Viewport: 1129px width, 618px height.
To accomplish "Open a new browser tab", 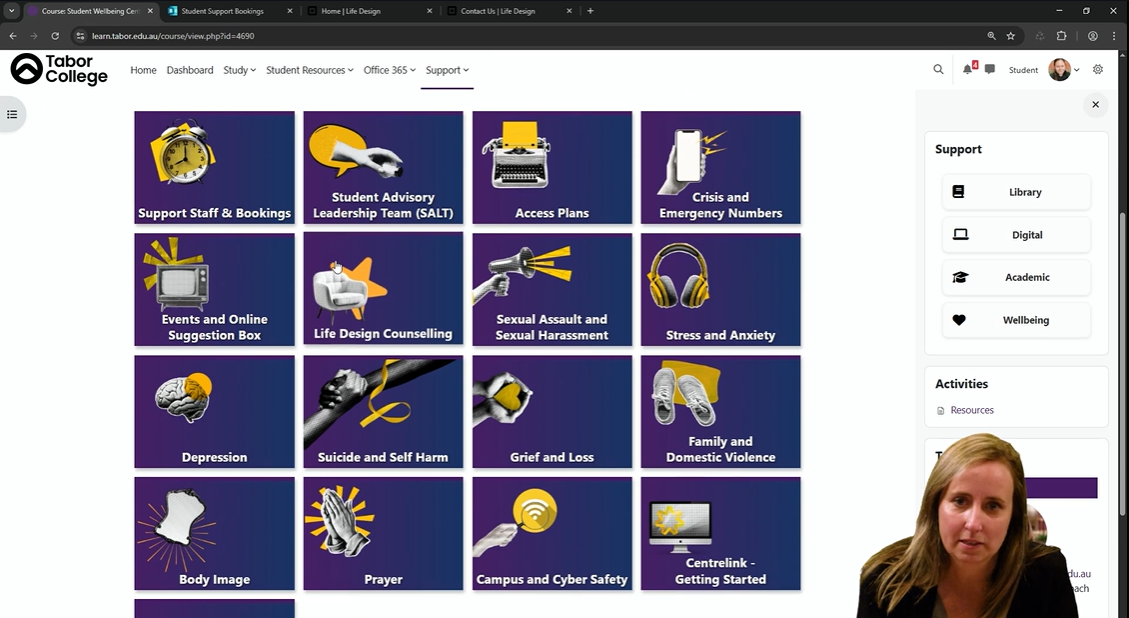I will [590, 11].
